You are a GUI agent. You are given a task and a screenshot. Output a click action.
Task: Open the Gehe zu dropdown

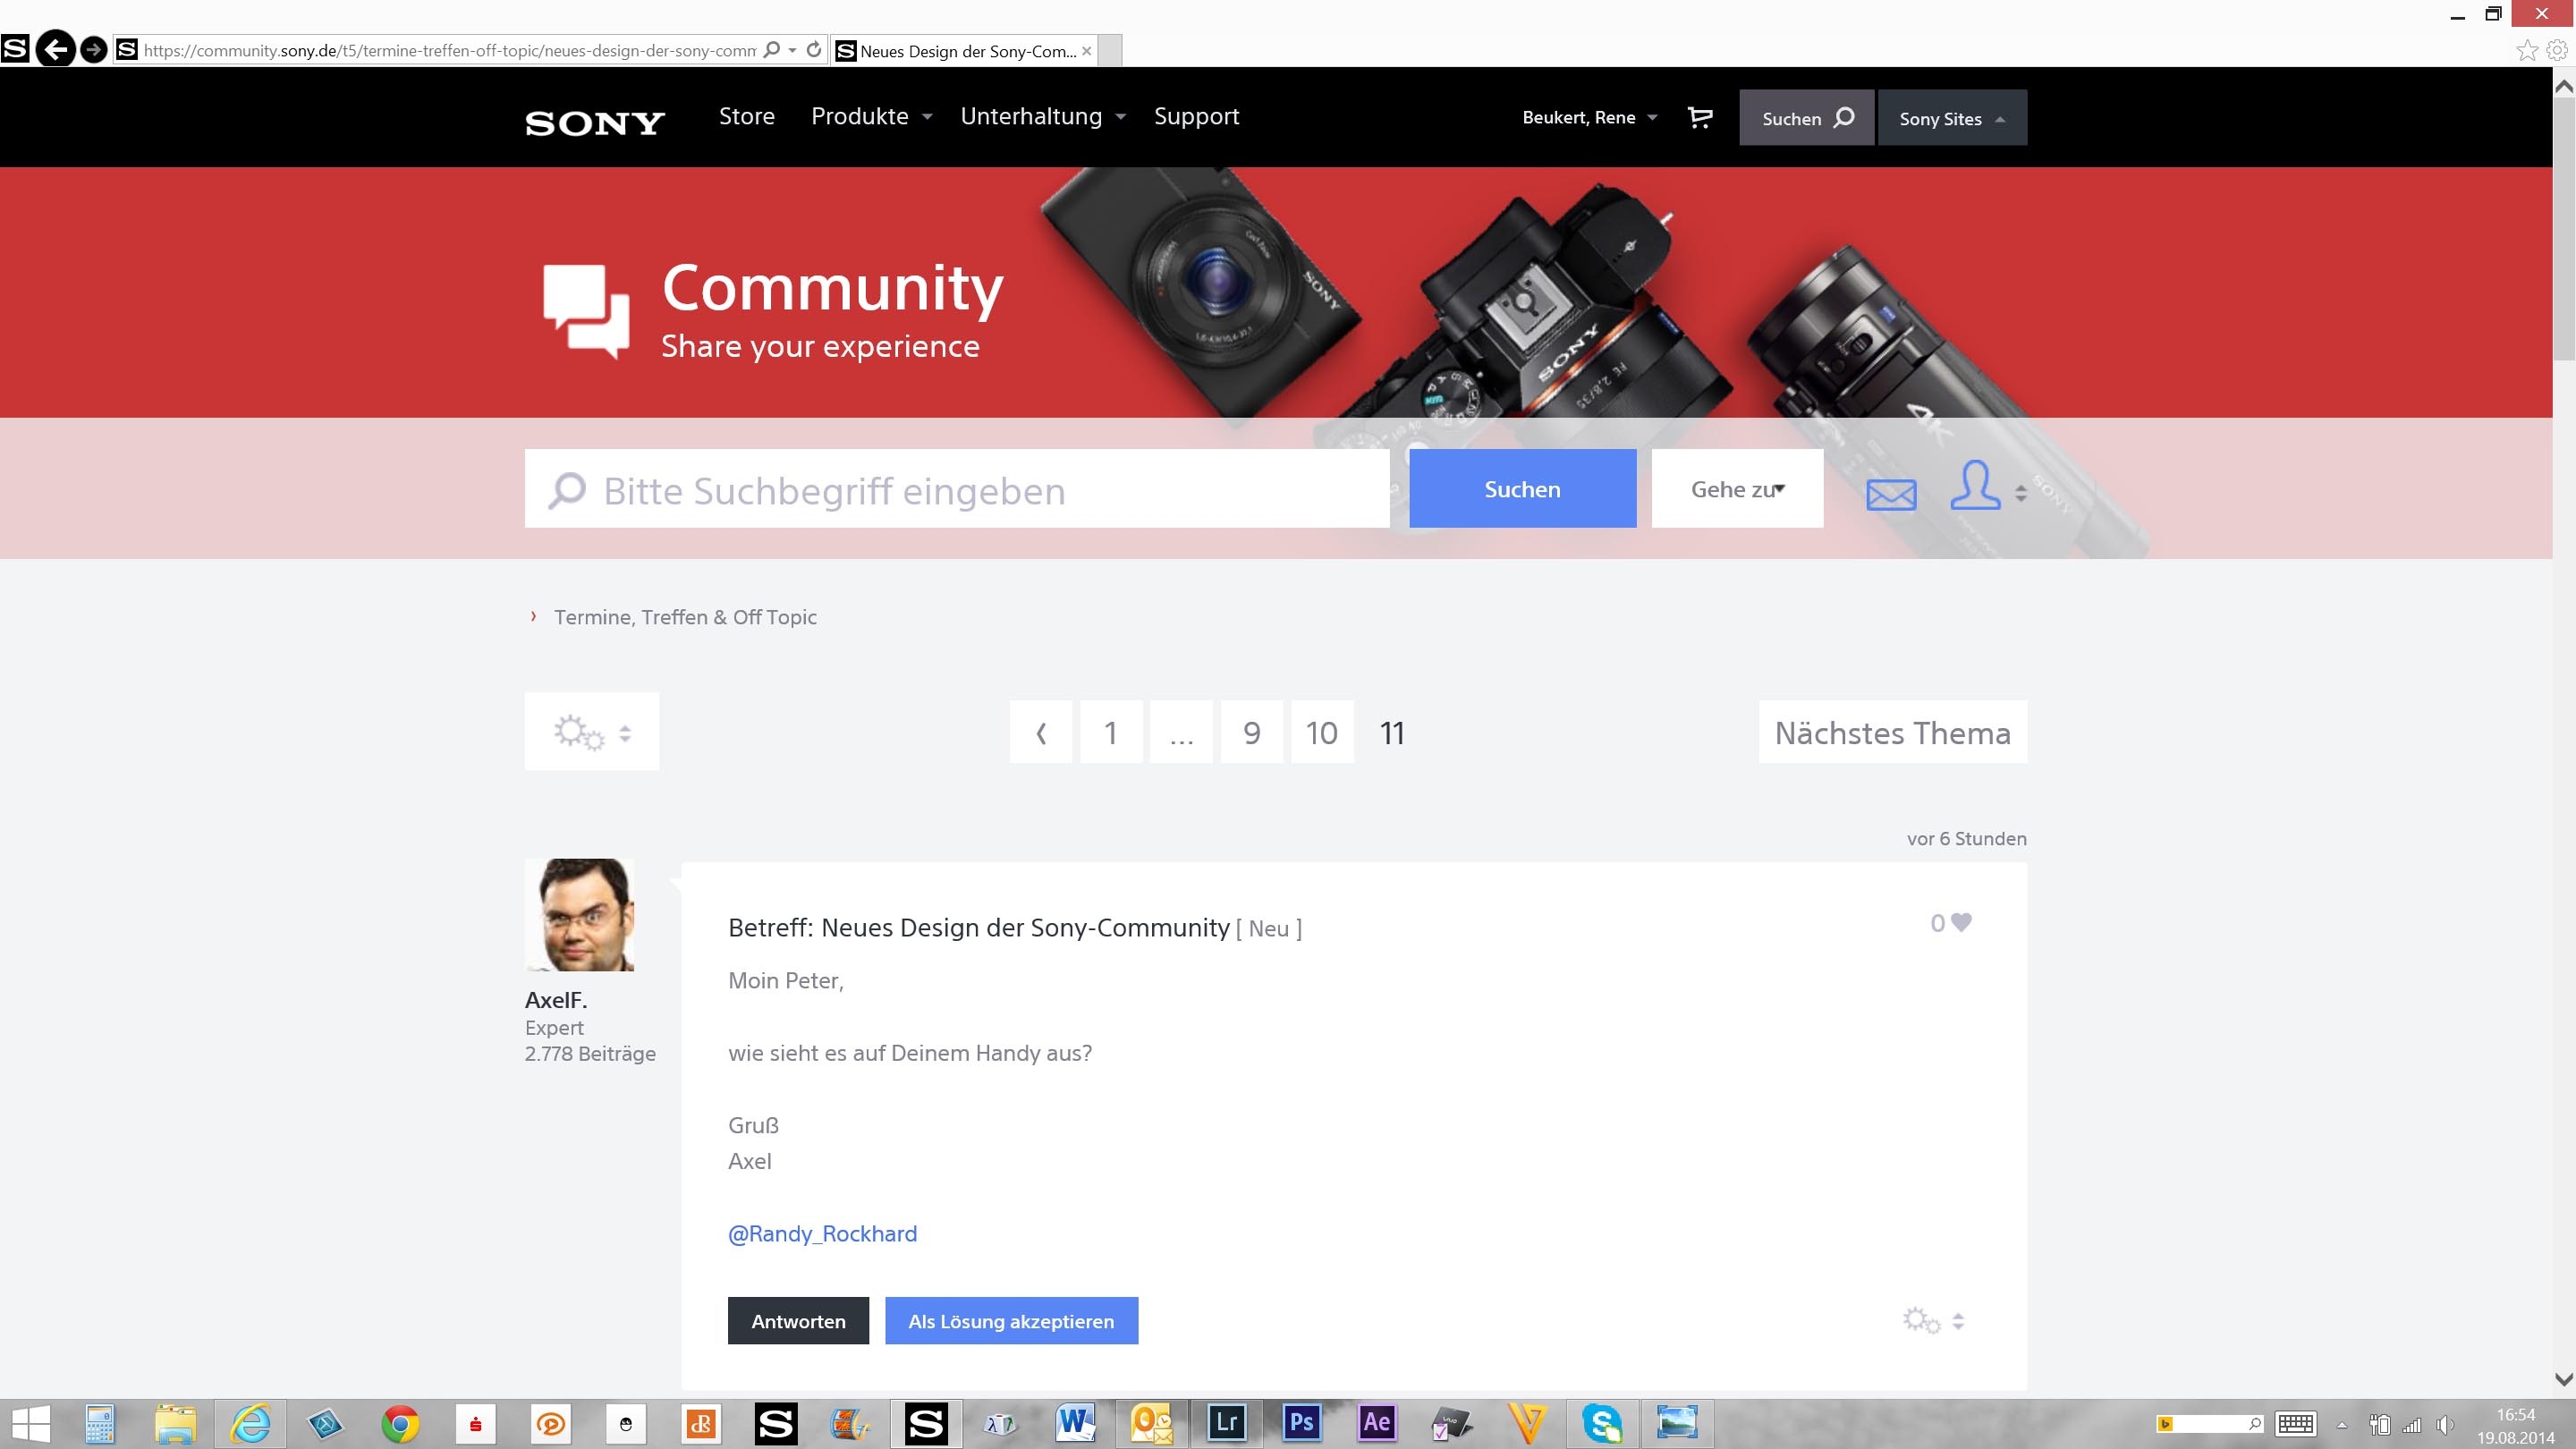[x=1737, y=489]
